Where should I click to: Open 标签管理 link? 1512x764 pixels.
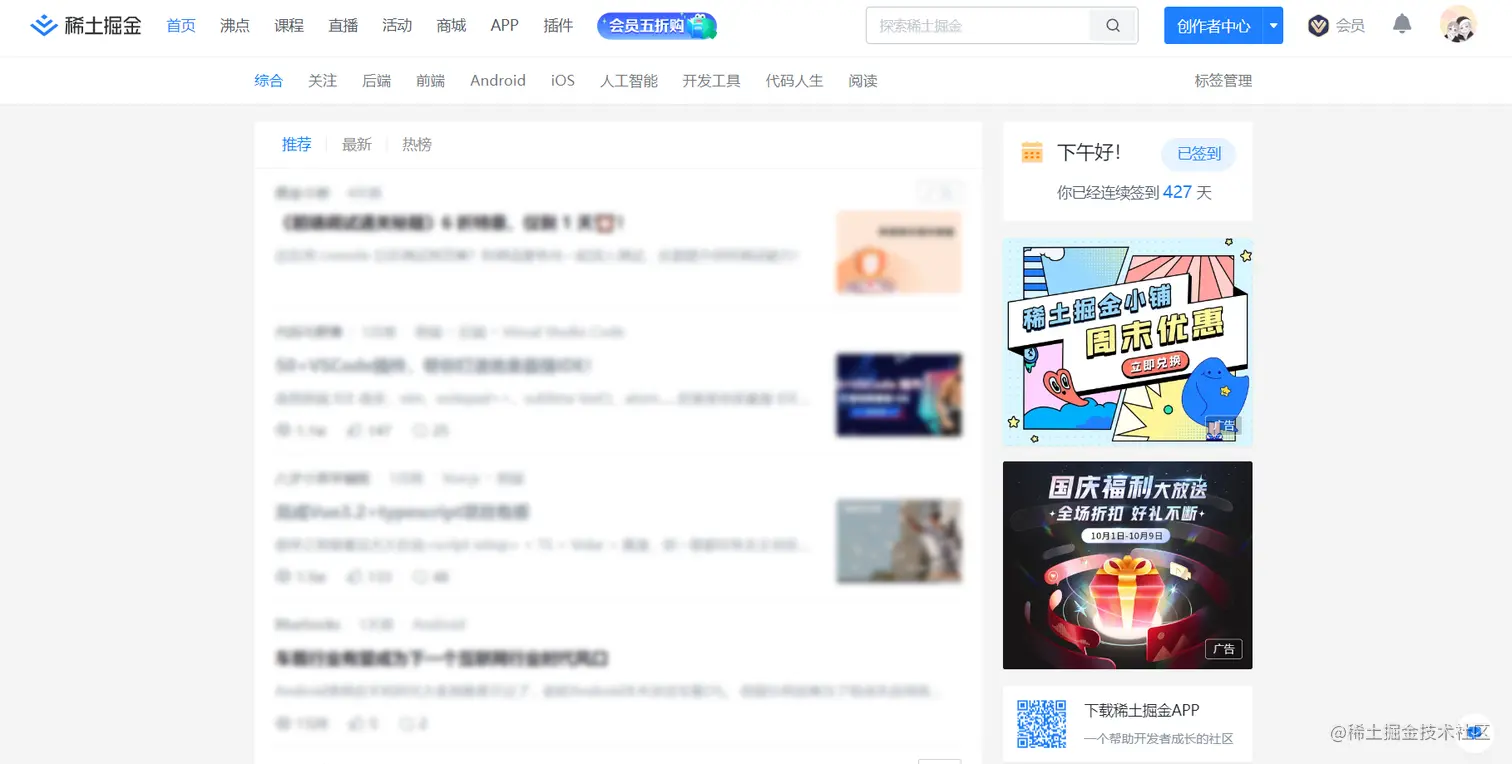point(1223,81)
